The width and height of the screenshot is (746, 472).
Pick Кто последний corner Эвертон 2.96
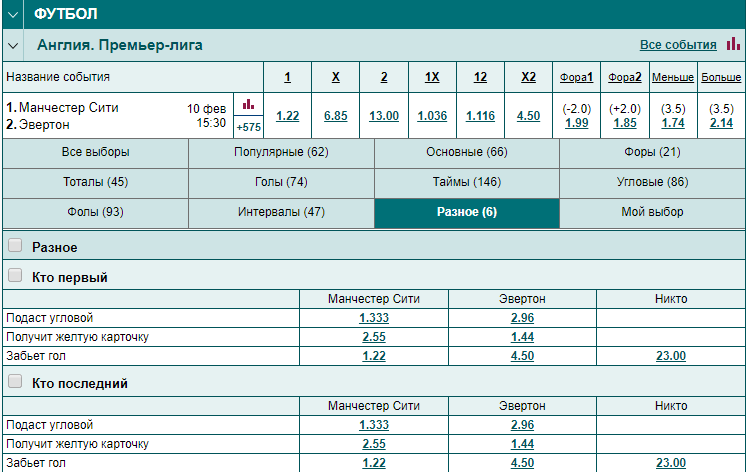pyautogui.click(x=522, y=425)
